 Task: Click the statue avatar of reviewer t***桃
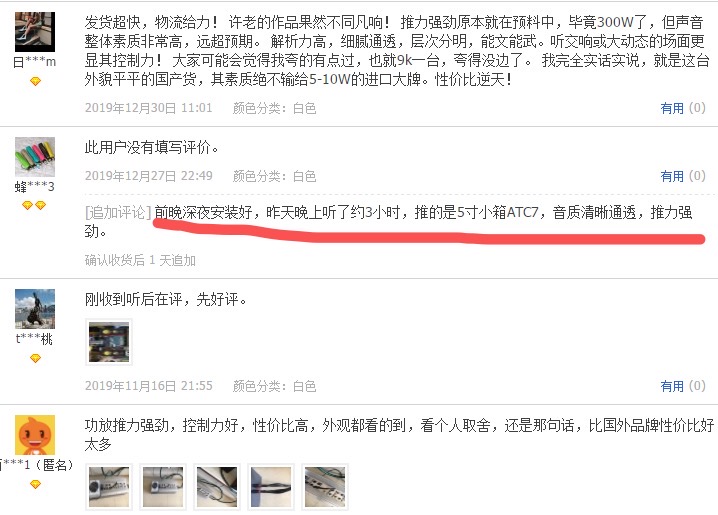35,309
